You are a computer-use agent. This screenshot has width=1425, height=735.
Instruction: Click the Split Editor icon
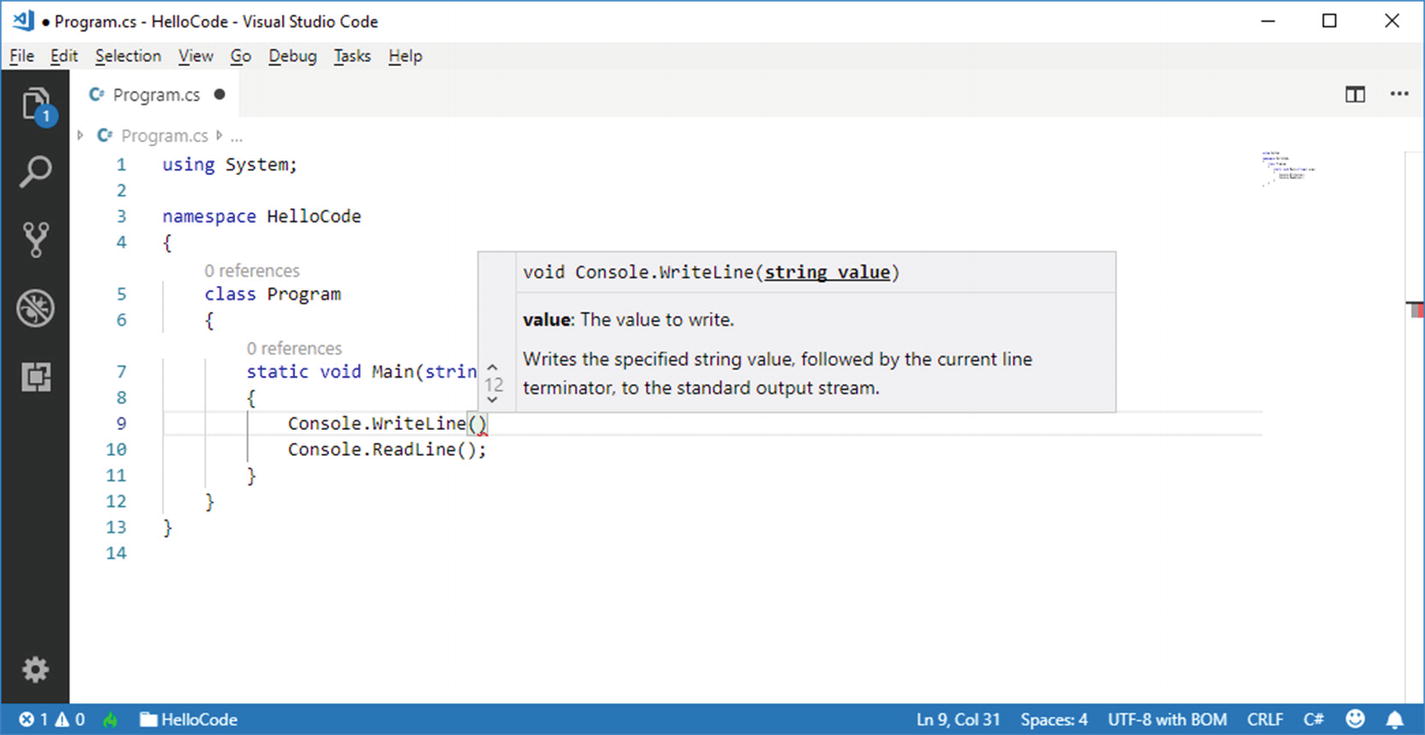click(x=1355, y=95)
